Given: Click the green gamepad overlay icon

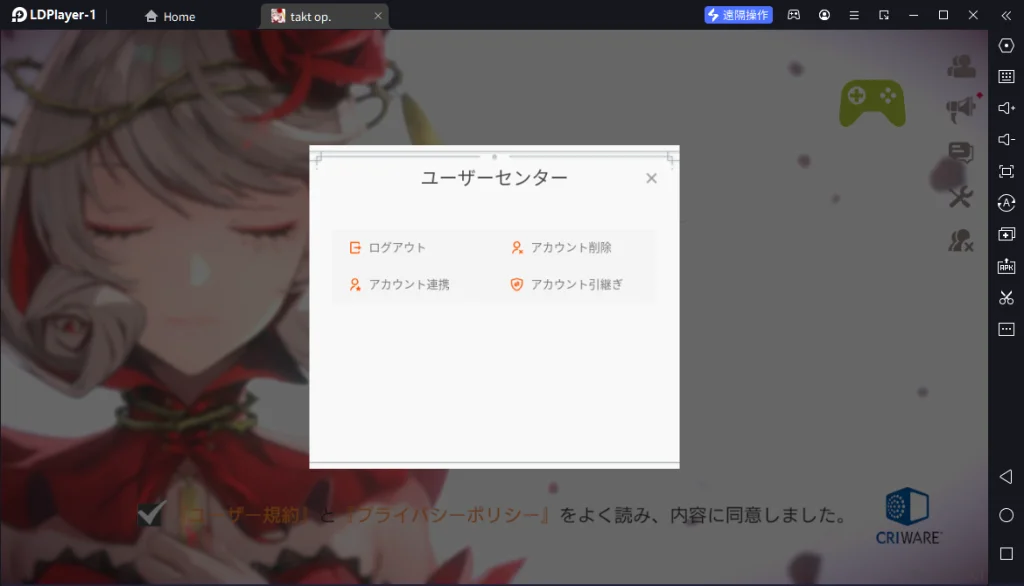Looking at the screenshot, I should coord(872,103).
